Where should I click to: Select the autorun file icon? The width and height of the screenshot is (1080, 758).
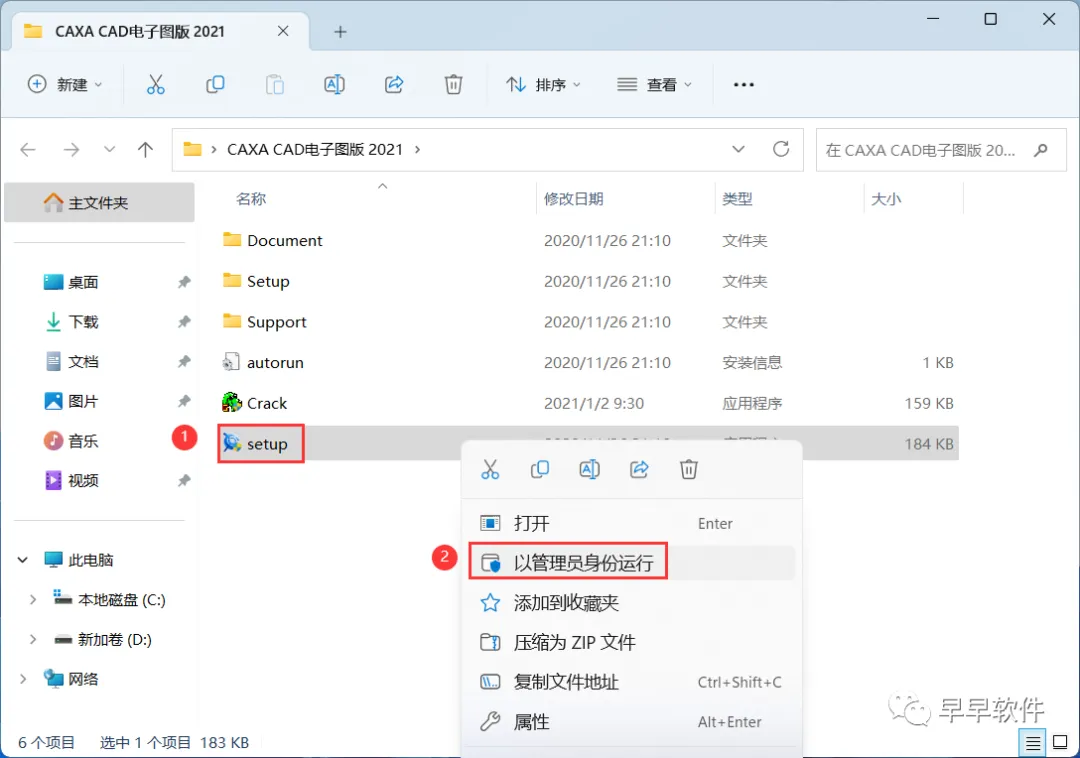click(231, 362)
